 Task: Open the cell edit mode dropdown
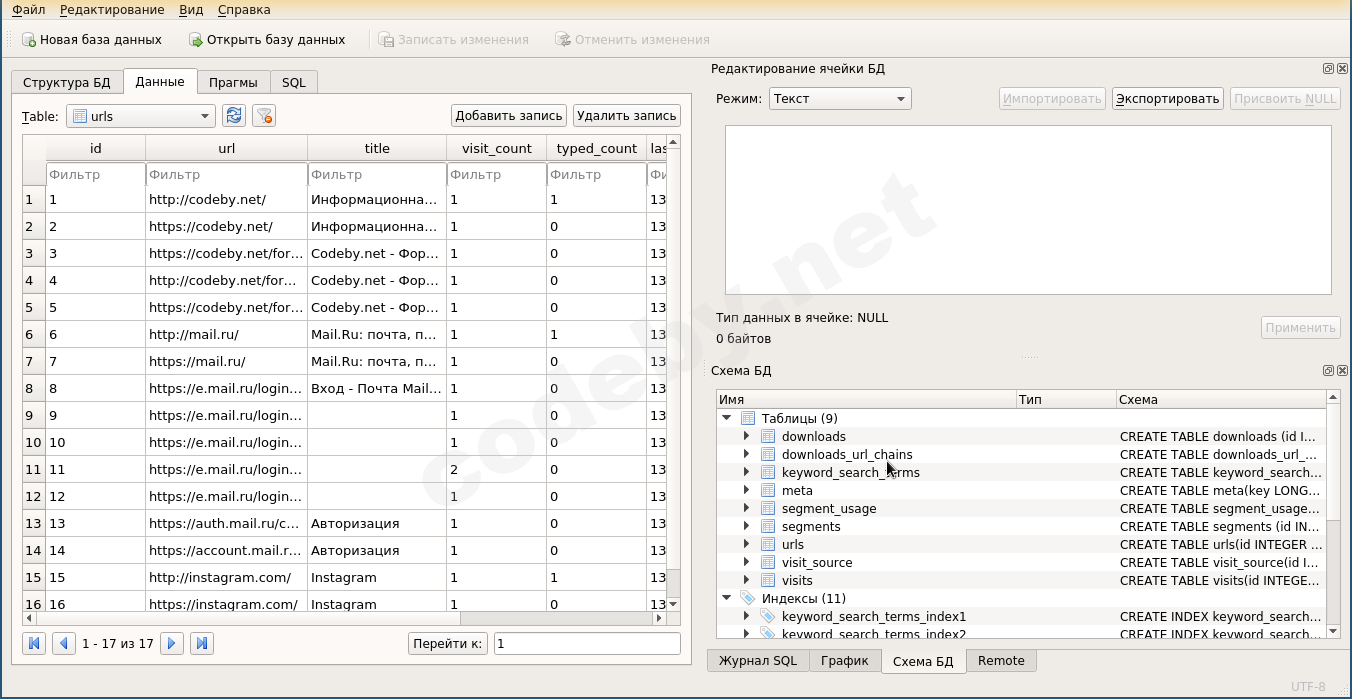pos(840,98)
